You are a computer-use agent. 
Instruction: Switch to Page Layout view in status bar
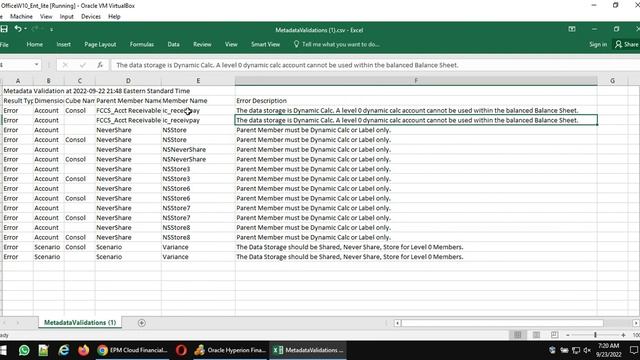click(536, 335)
